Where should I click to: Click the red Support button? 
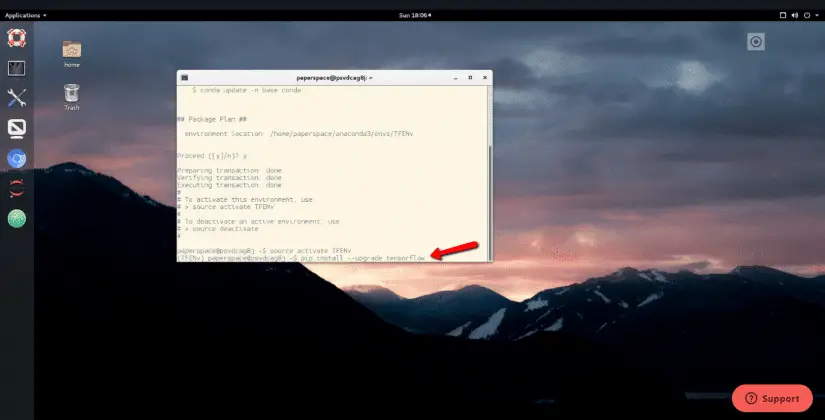[772, 398]
